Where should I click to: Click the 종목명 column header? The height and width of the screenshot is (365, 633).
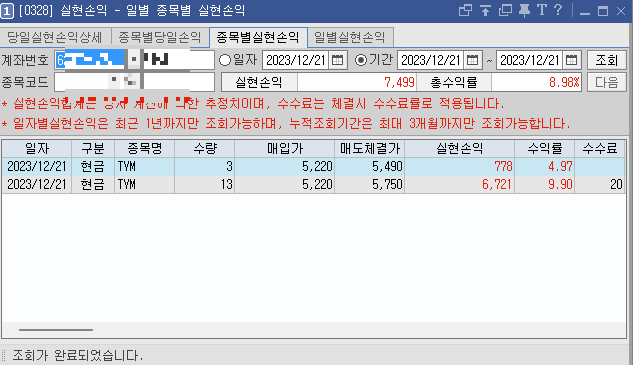click(145, 149)
